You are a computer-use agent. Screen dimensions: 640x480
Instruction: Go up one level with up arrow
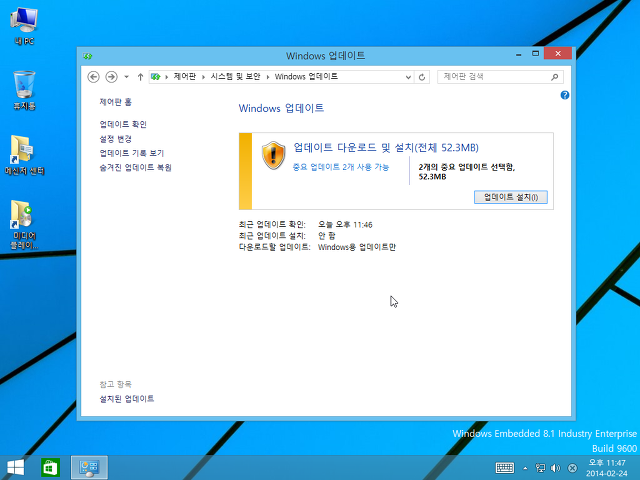click(x=140, y=77)
